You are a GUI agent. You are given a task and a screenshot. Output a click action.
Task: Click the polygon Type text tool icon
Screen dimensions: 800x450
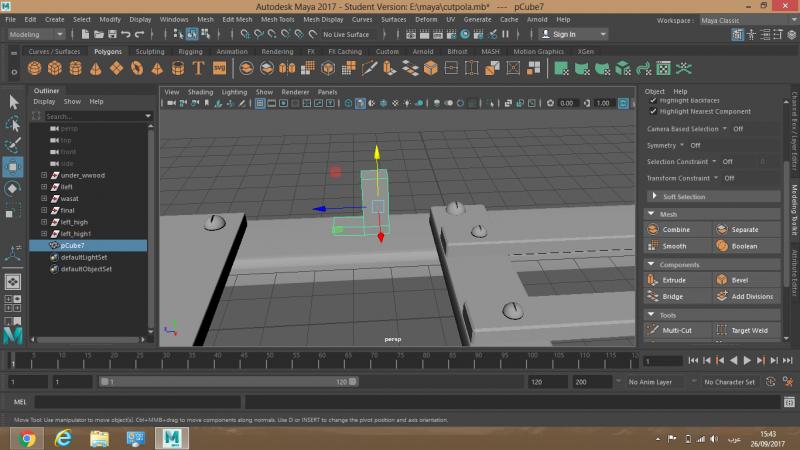point(198,68)
